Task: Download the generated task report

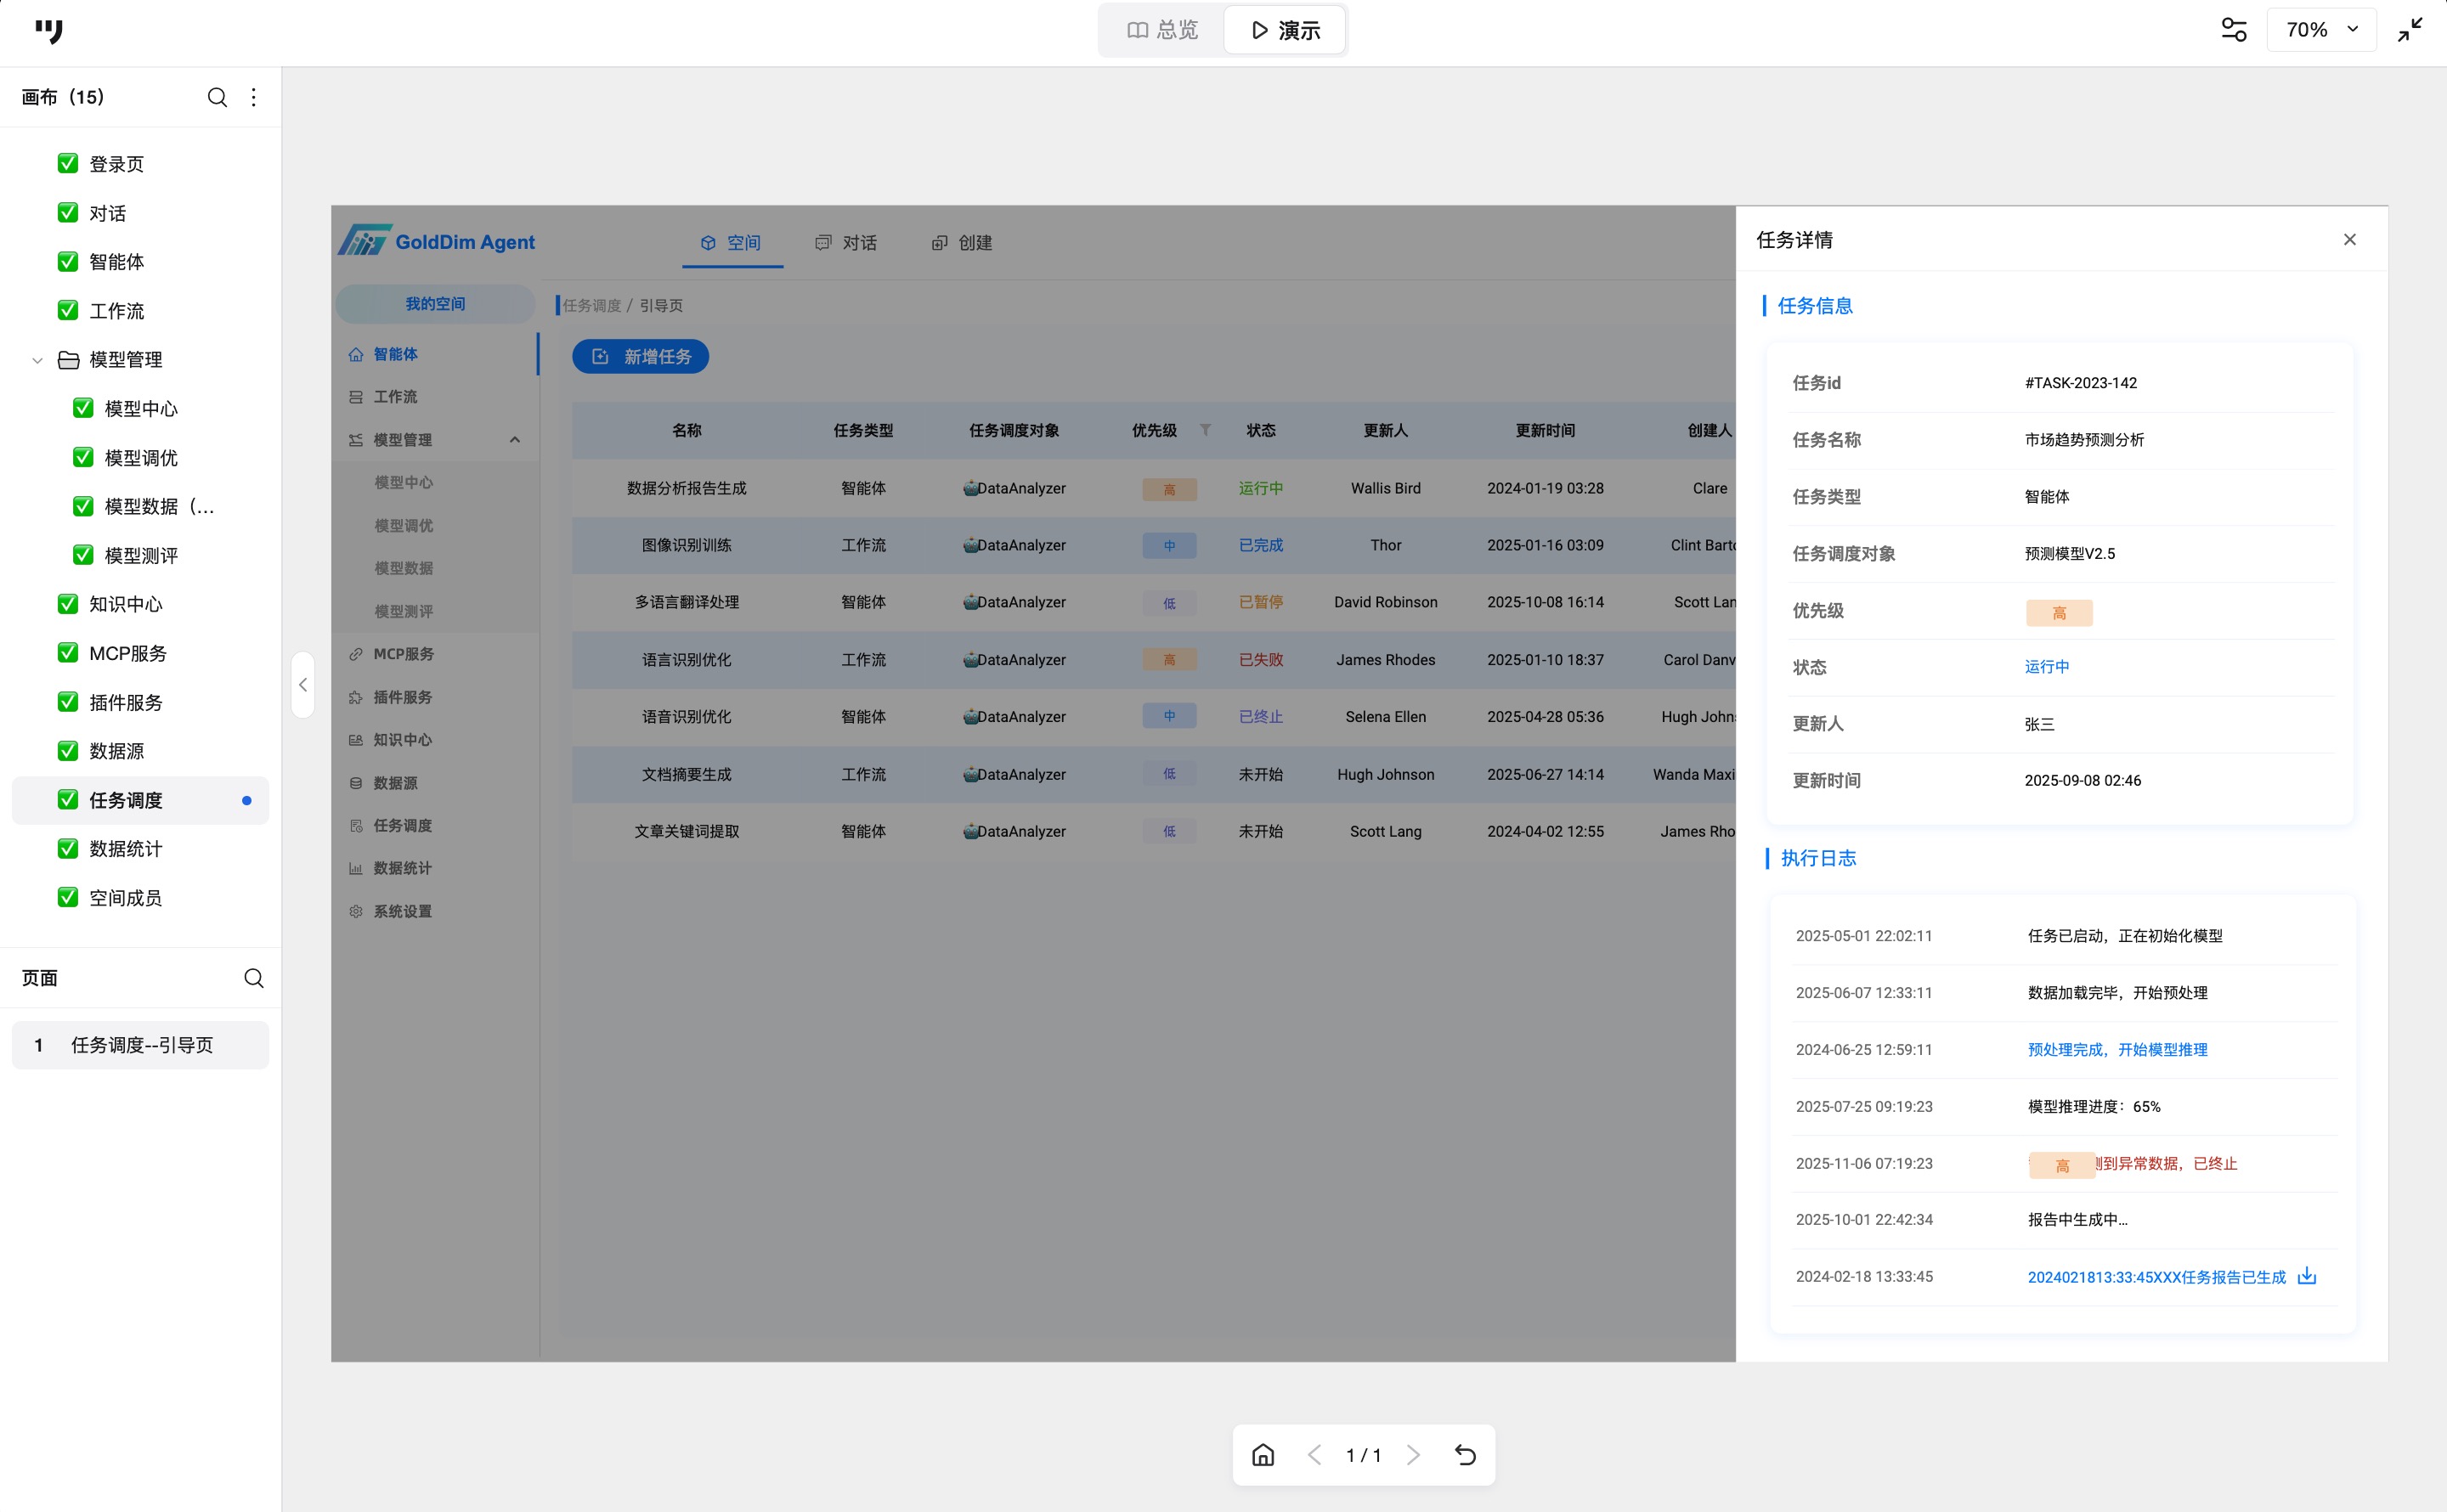Action: point(2307,1276)
